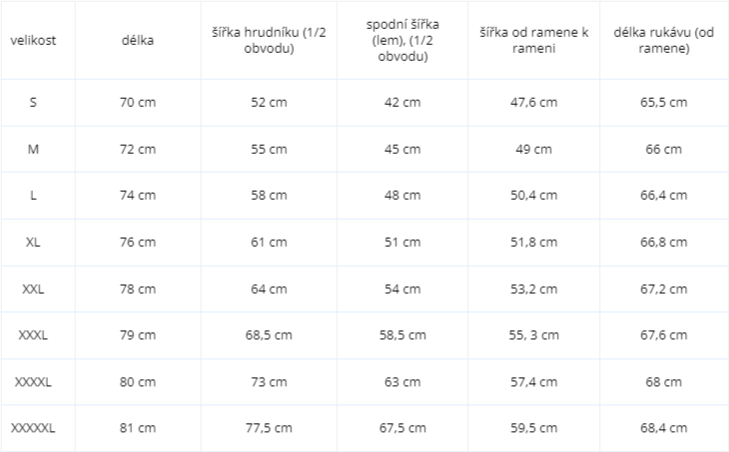
Task: Select the XXL size cell
Action: coord(33,289)
